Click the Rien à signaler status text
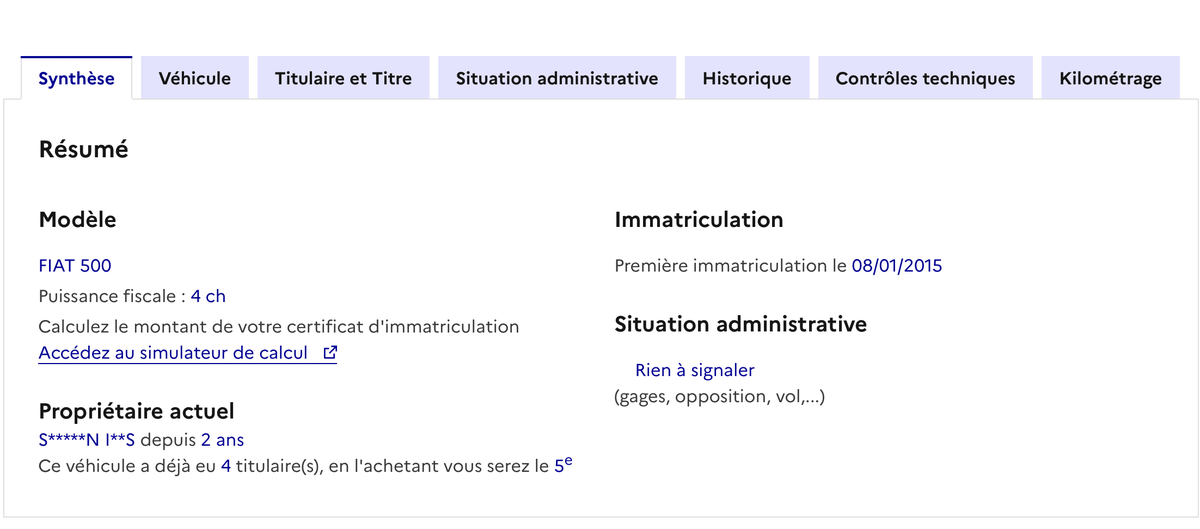Image resolution: width=1200 pixels, height=529 pixels. (694, 371)
